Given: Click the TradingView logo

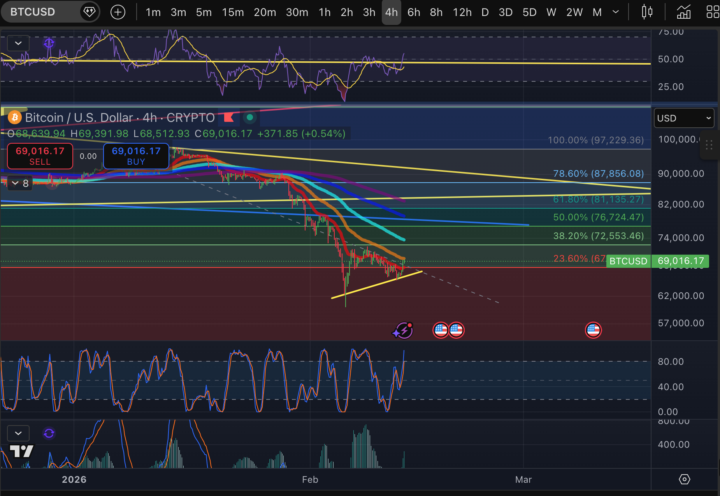Looking at the screenshot, I should (x=22, y=451).
